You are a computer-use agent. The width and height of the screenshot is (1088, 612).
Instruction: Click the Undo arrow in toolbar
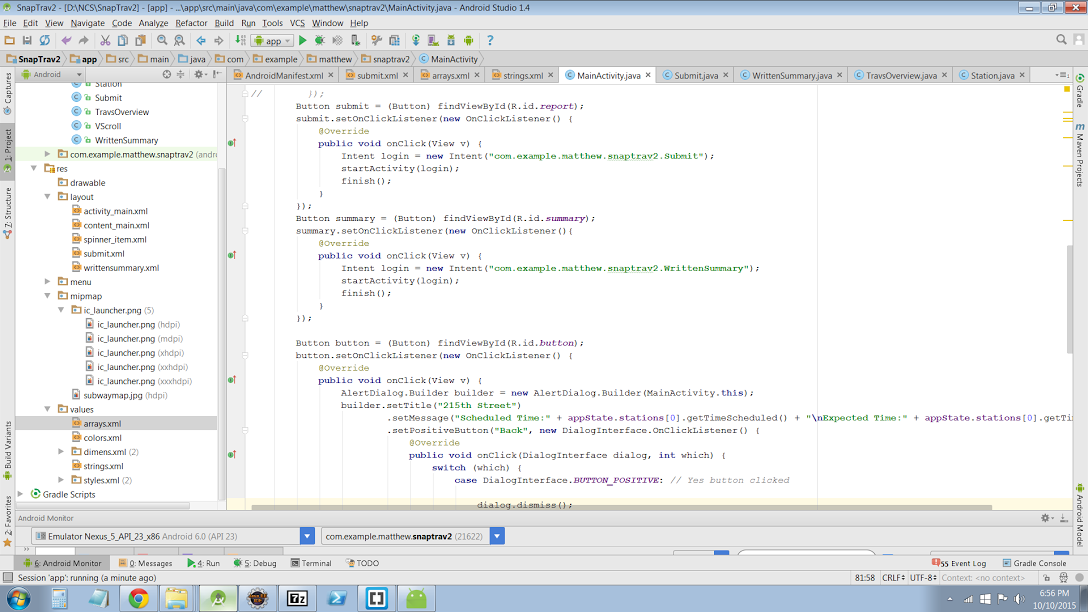(x=67, y=41)
